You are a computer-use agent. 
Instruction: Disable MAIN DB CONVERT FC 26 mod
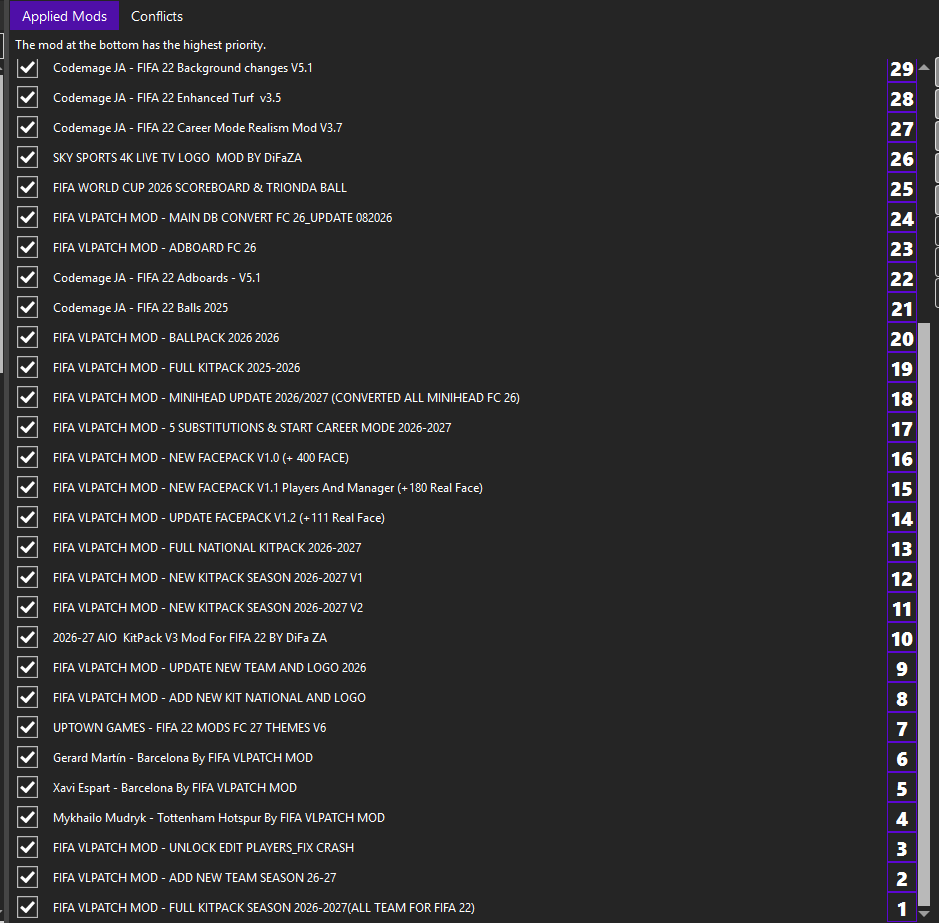coord(28,217)
